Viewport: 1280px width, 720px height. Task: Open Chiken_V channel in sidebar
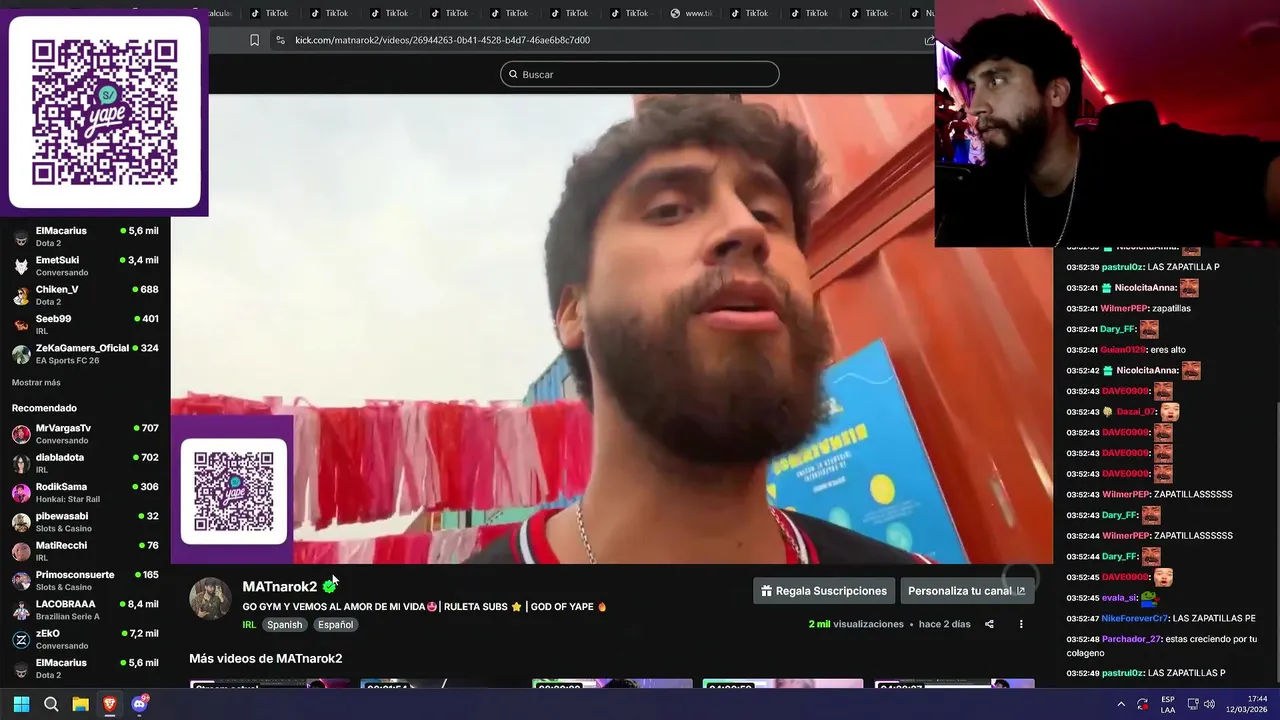(x=85, y=295)
